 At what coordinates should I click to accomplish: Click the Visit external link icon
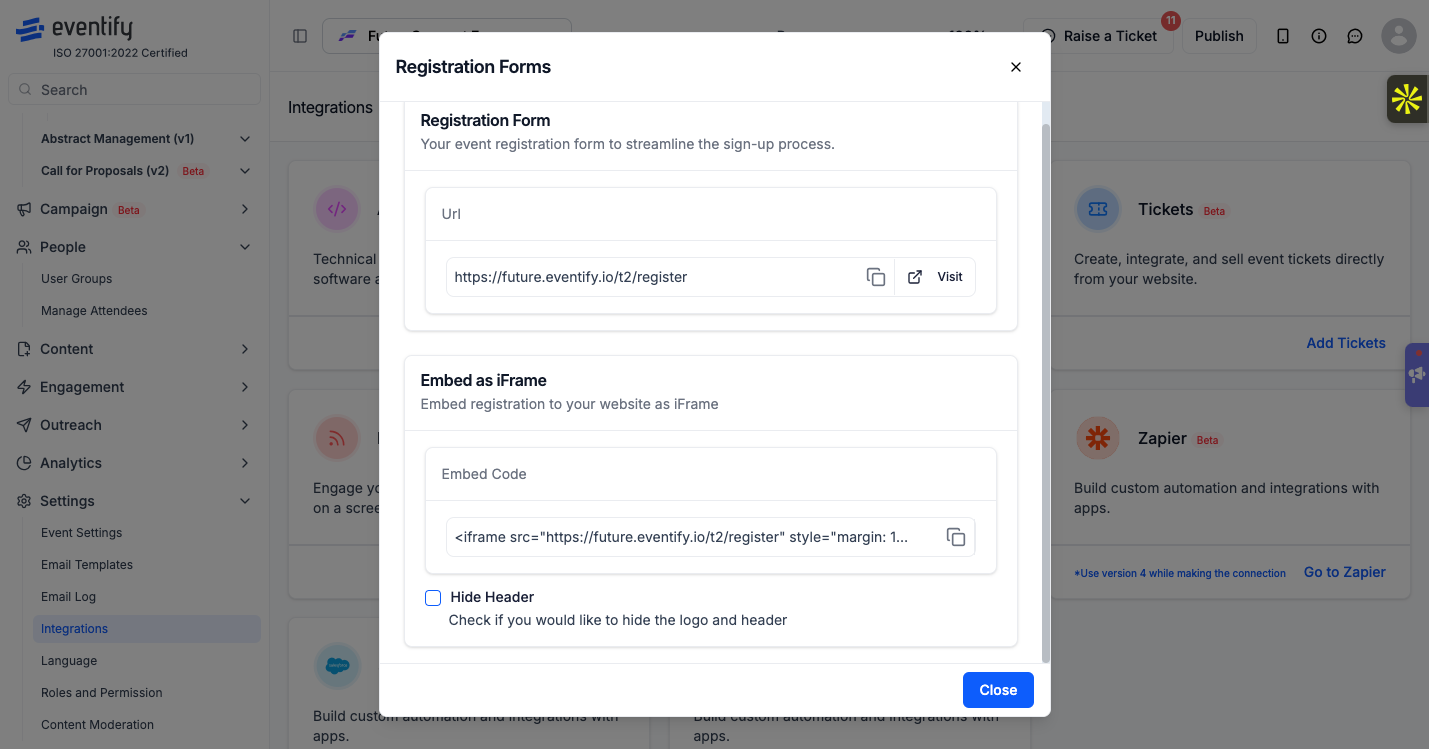(x=915, y=277)
